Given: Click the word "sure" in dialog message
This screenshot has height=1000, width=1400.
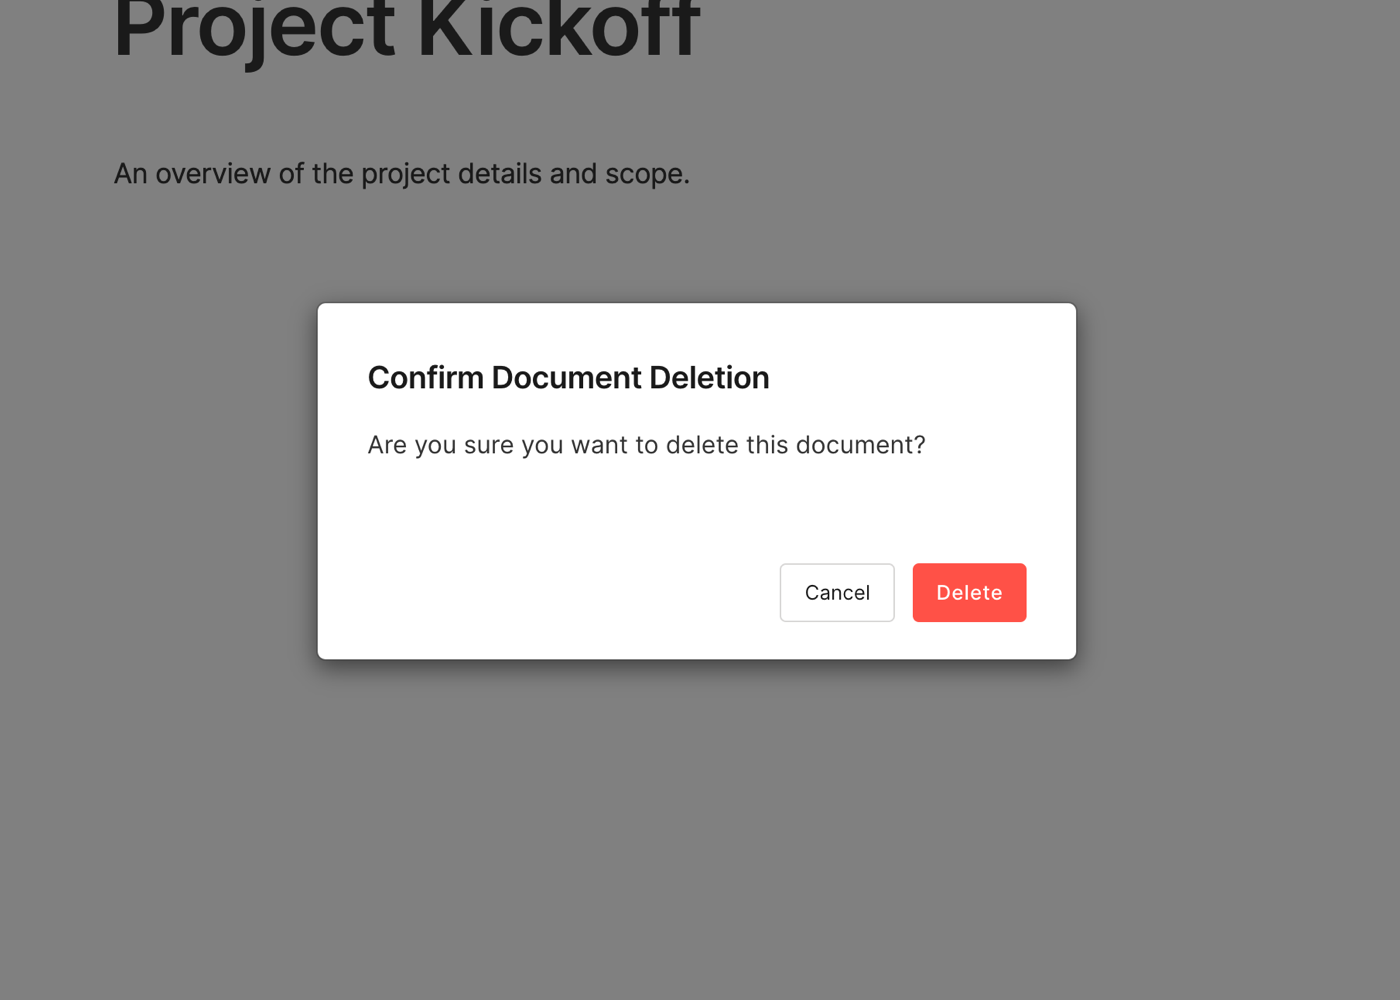Looking at the screenshot, I should click(x=489, y=445).
